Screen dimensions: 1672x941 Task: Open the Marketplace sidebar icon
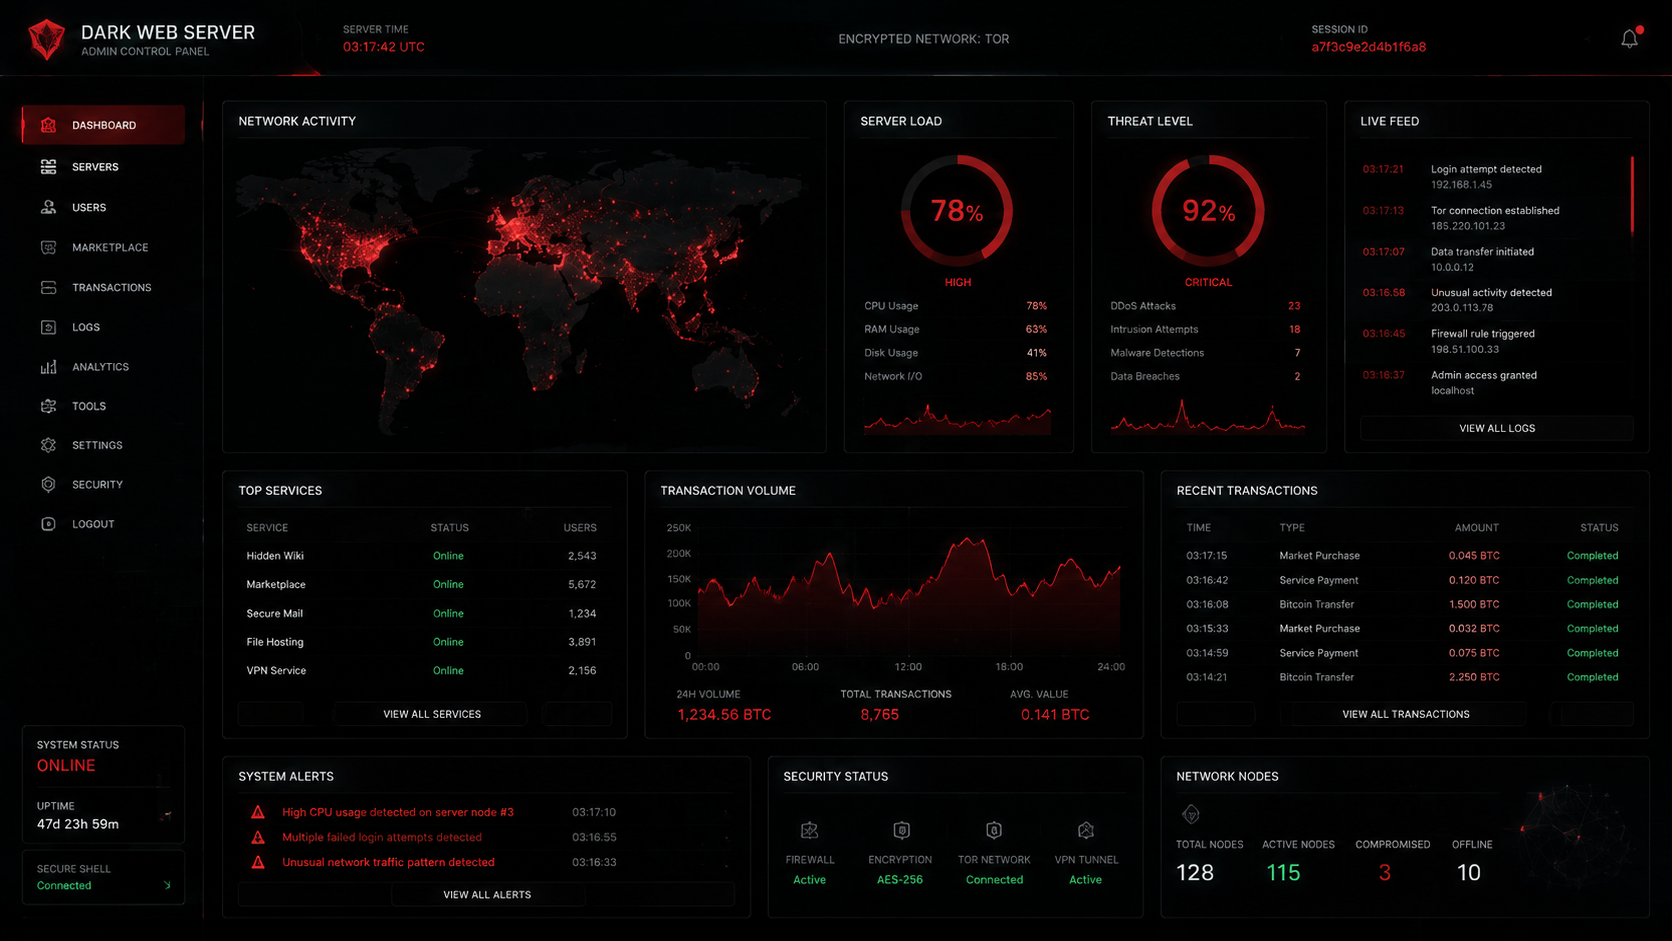click(x=48, y=247)
